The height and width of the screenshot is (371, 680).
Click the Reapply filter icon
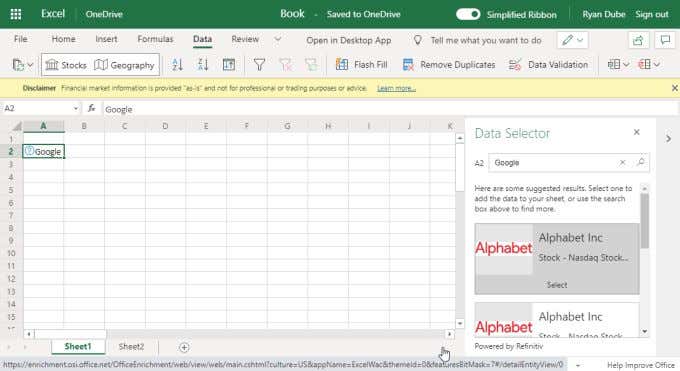tap(311, 65)
